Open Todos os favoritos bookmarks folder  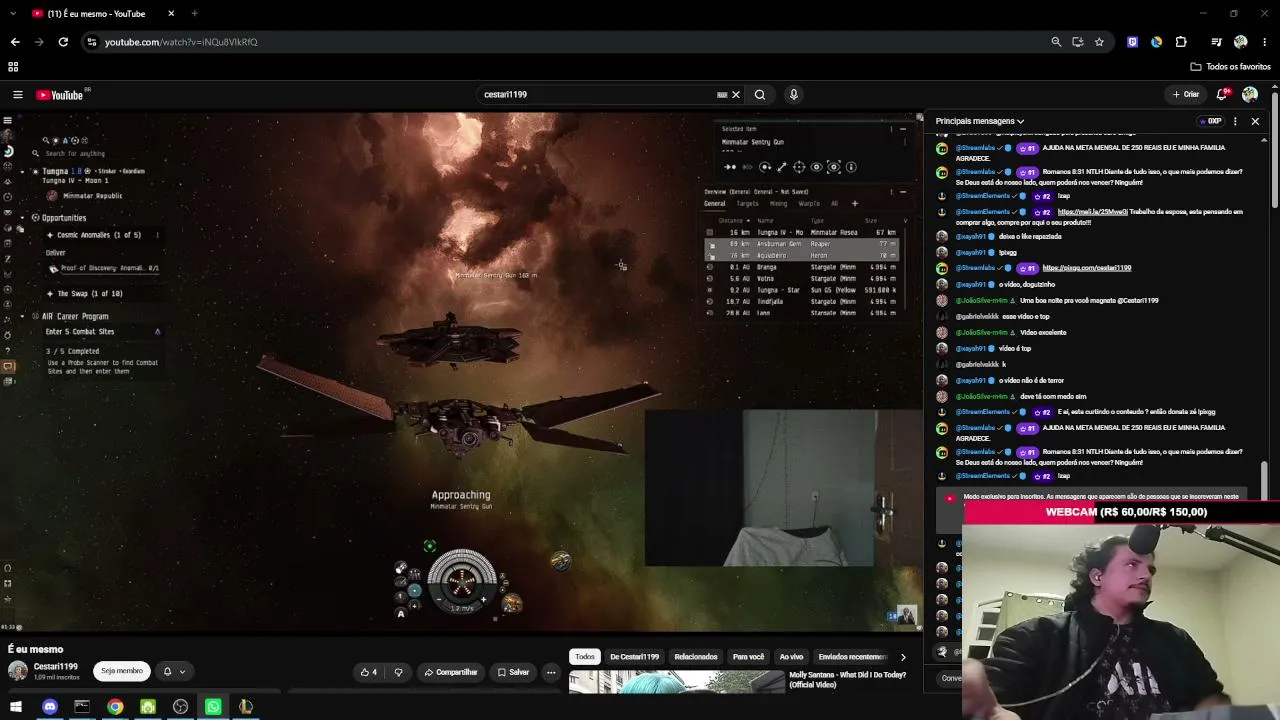(x=1230, y=67)
